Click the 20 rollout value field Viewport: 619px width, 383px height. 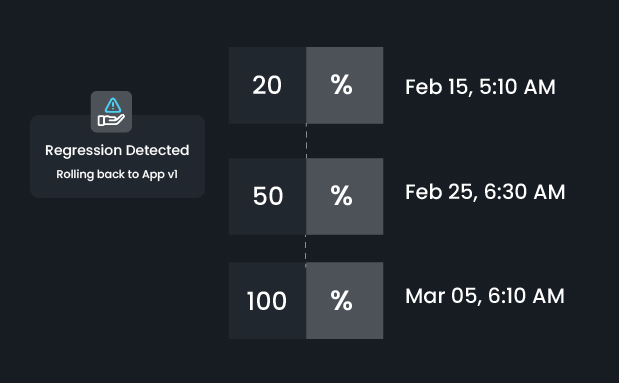(267, 85)
